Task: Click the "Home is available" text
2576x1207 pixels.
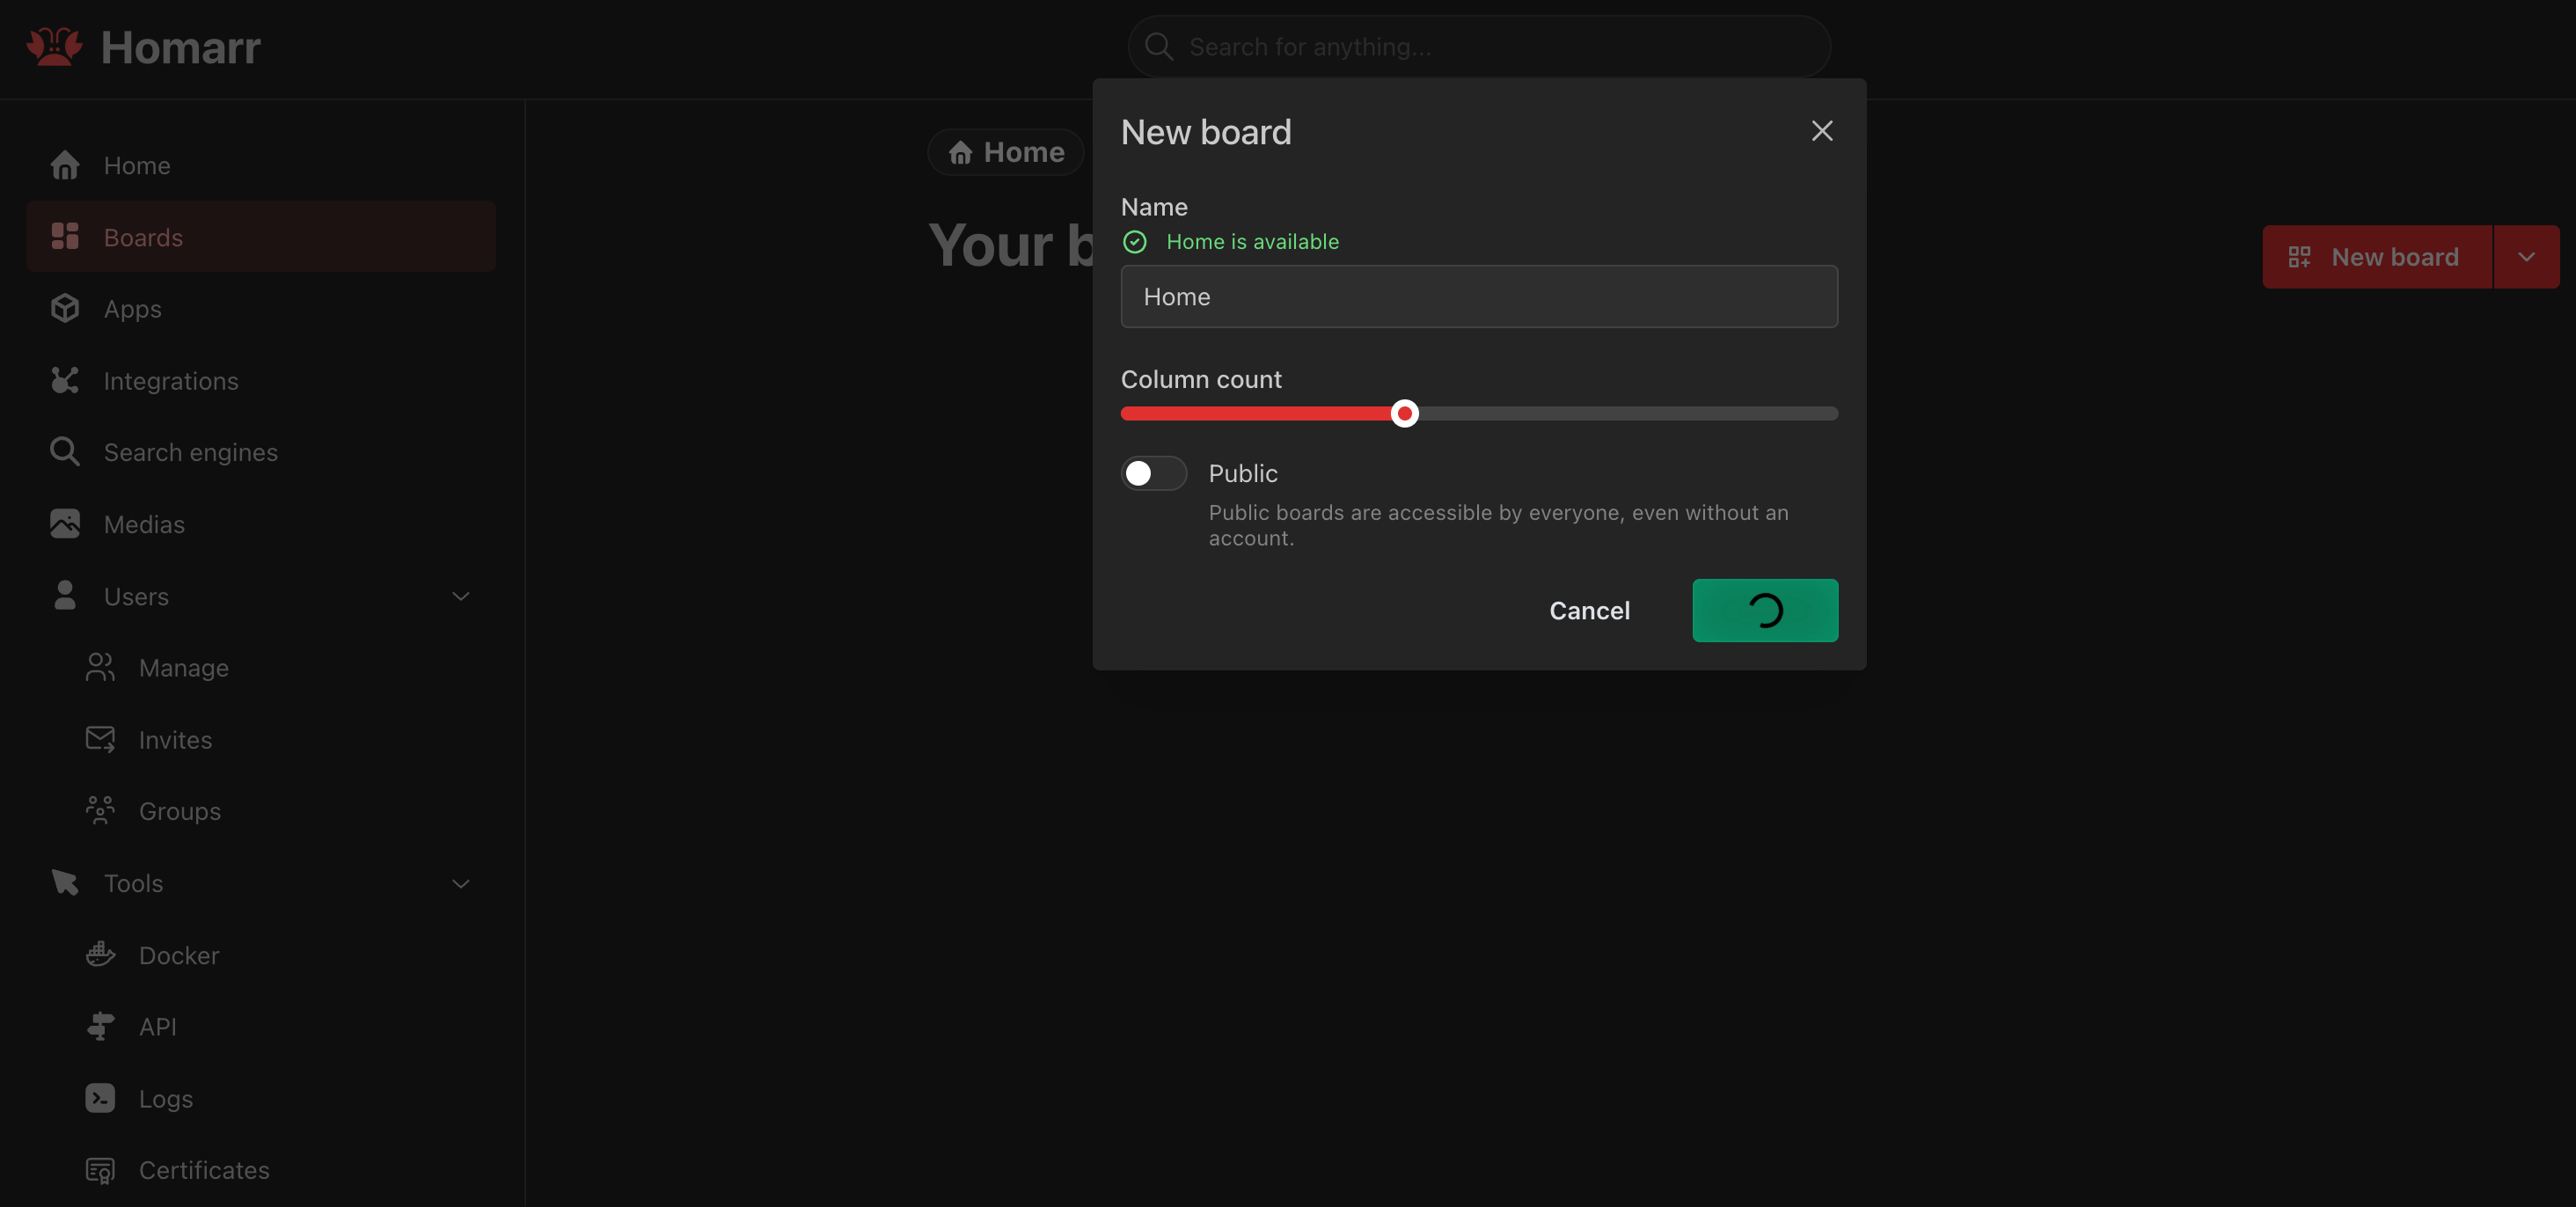Action: point(1253,242)
